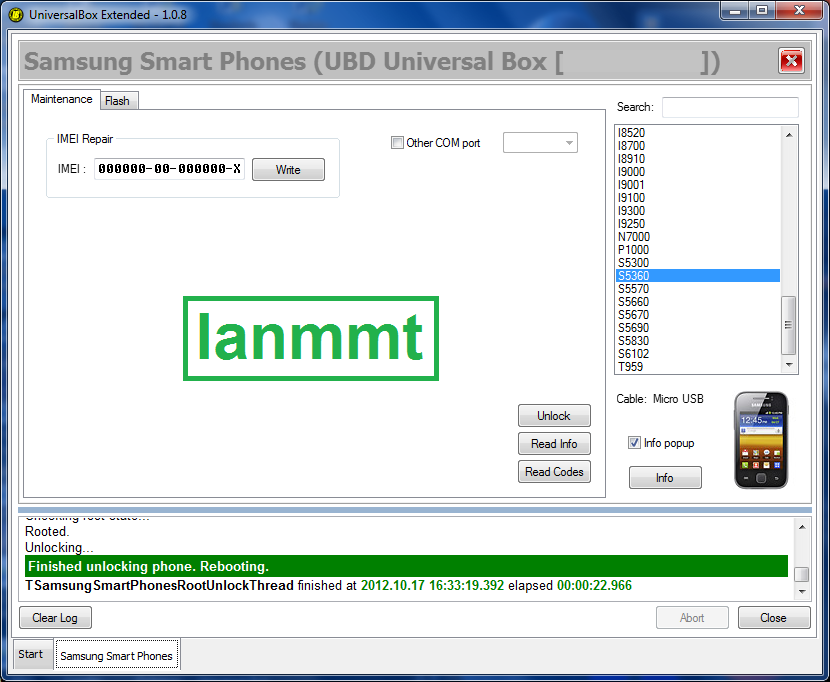Select model S5830 in the list
The height and width of the screenshot is (682, 830).
pos(698,340)
